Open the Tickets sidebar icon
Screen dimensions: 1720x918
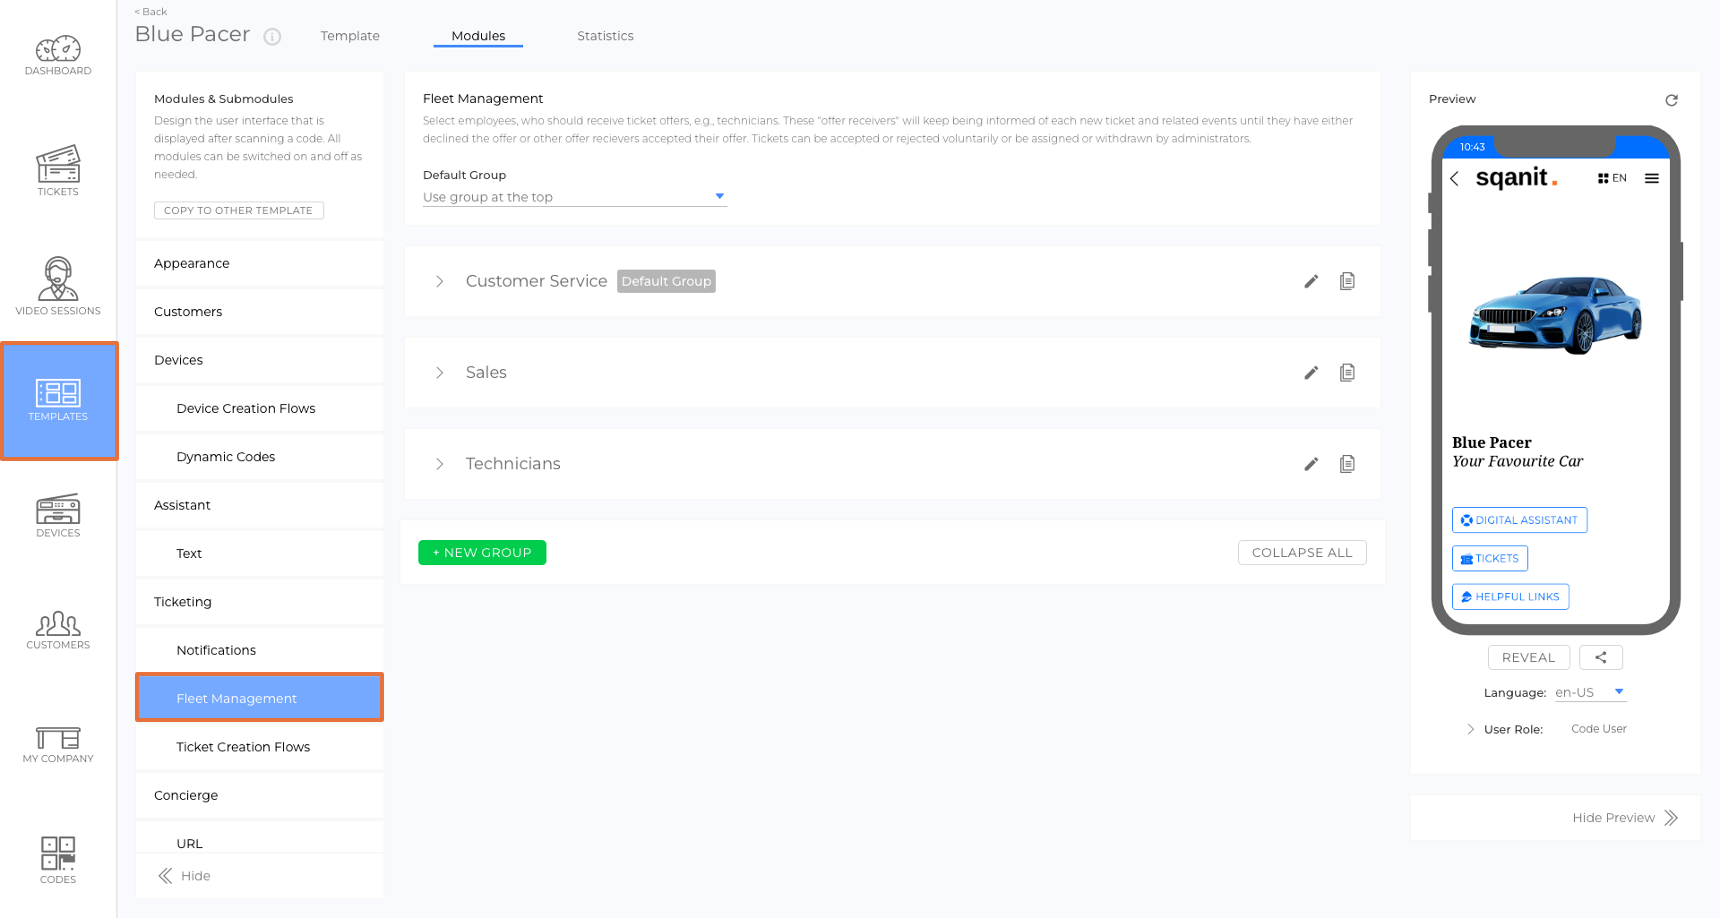point(58,171)
